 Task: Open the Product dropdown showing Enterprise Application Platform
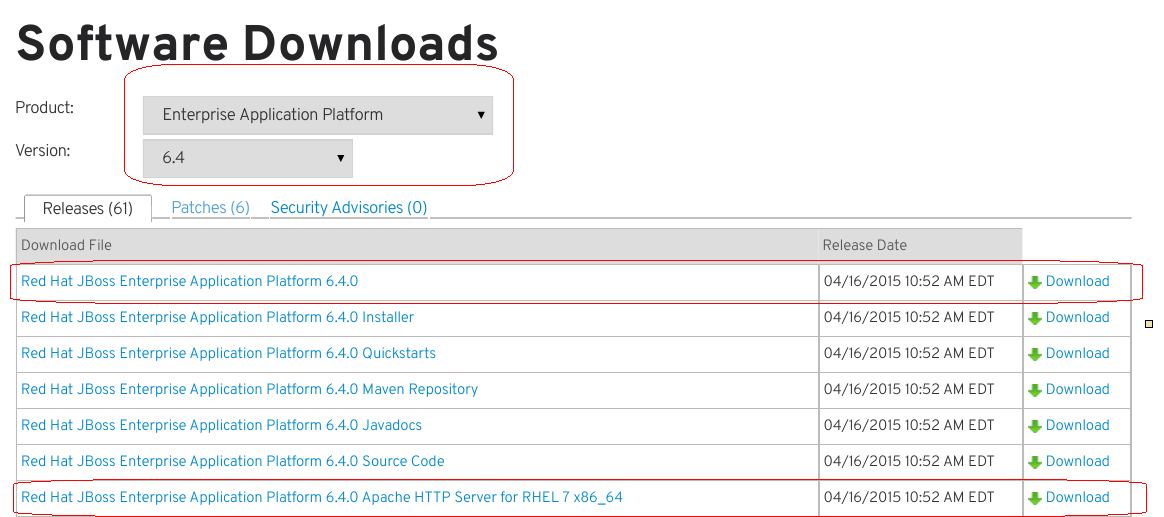[x=318, y=115]
